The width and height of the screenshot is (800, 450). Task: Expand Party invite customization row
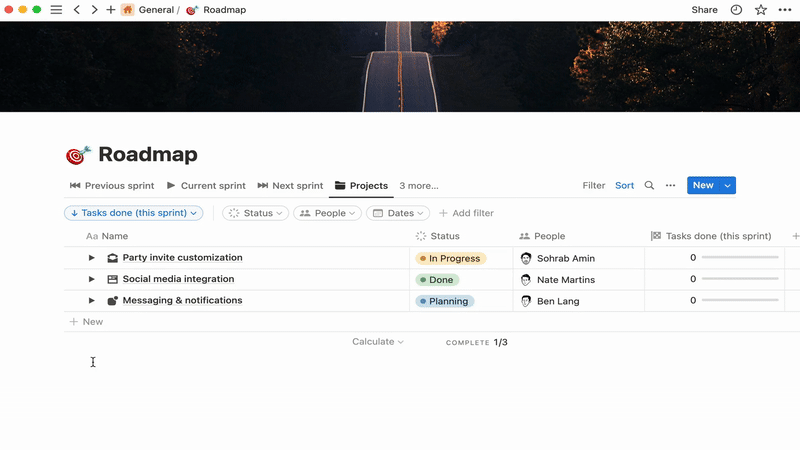91,258
